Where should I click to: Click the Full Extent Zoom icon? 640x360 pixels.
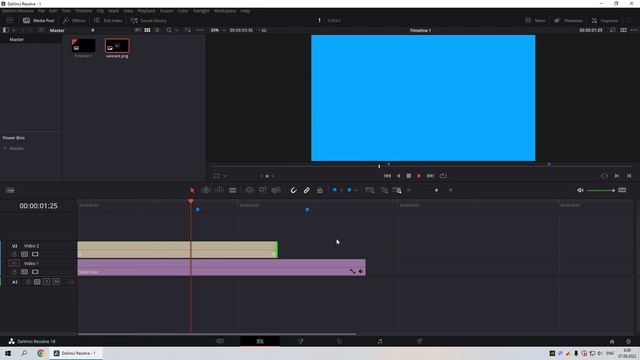point(370,190)
